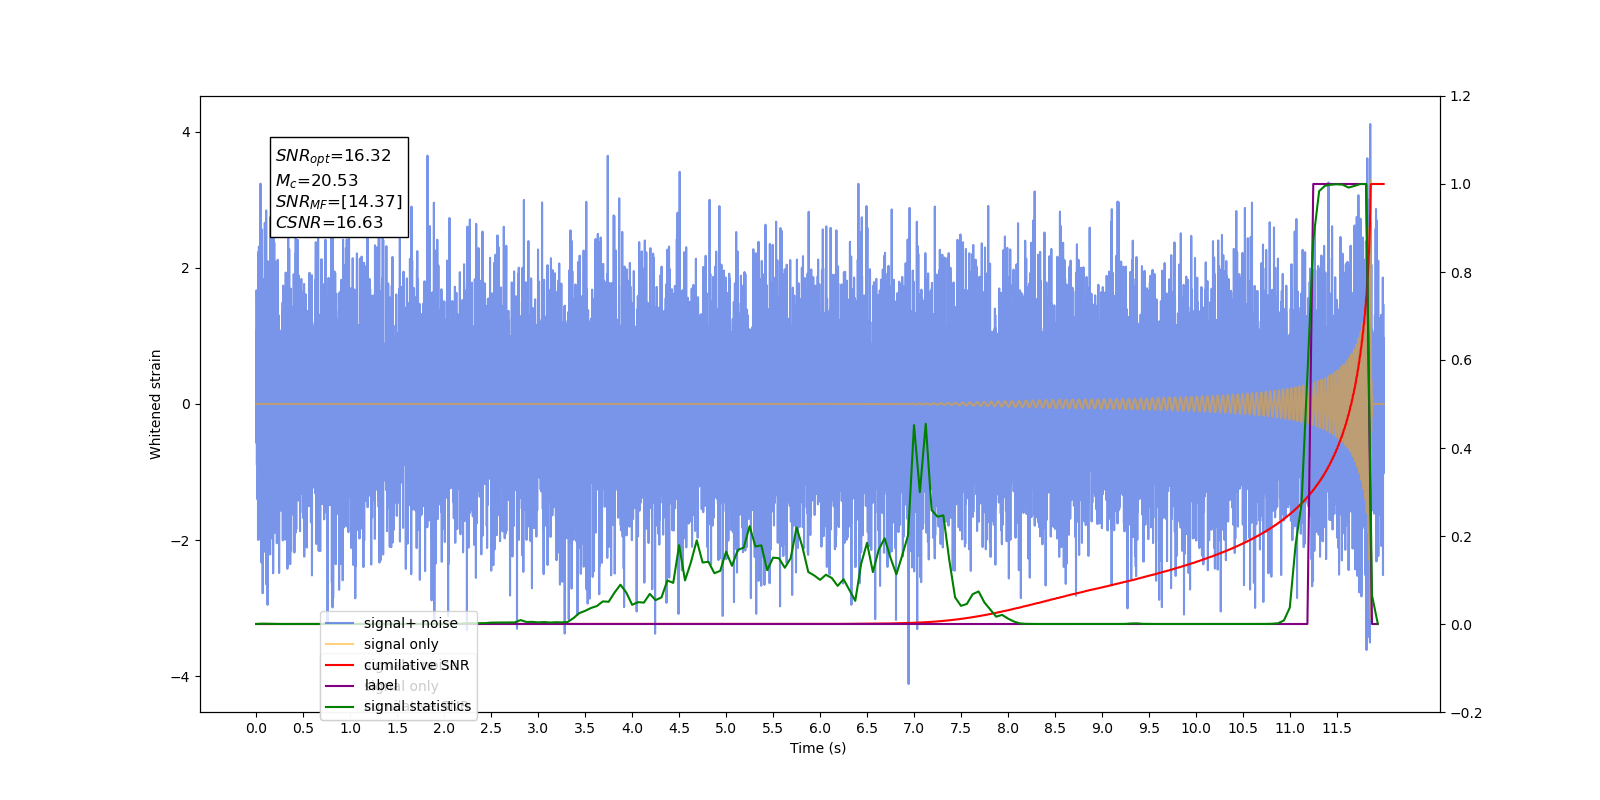The width and height of the screenshot is (1600, 800).
Task: Click the x-axis tick label 2.5
Action: (491, 728)
